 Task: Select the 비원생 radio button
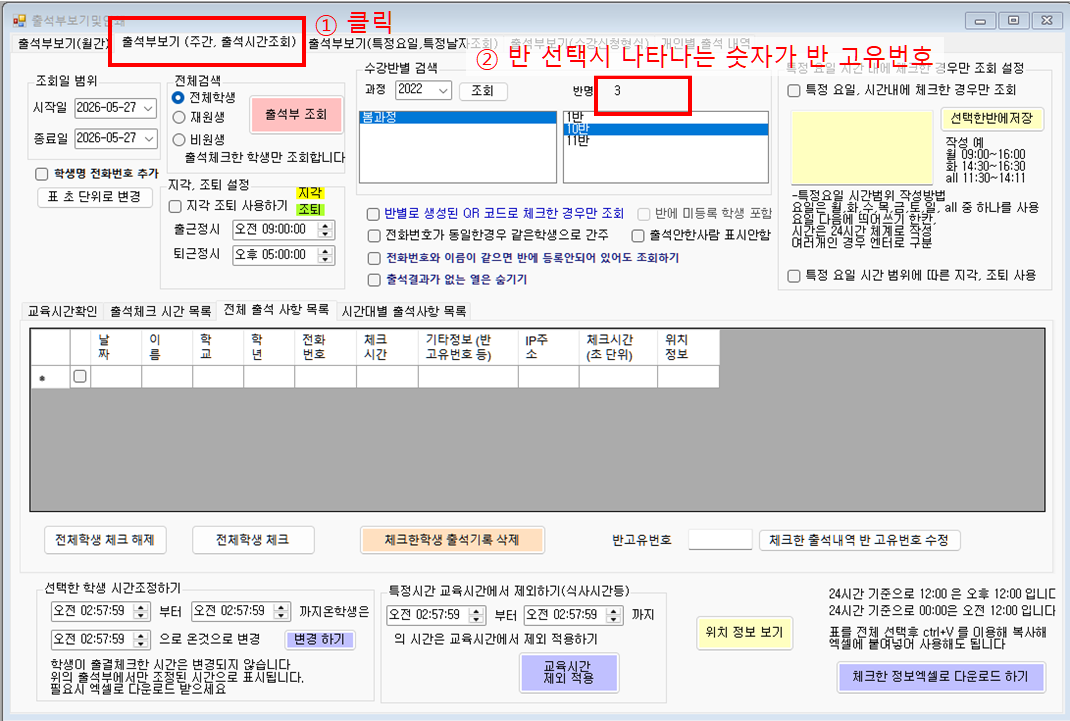[179, 139]
